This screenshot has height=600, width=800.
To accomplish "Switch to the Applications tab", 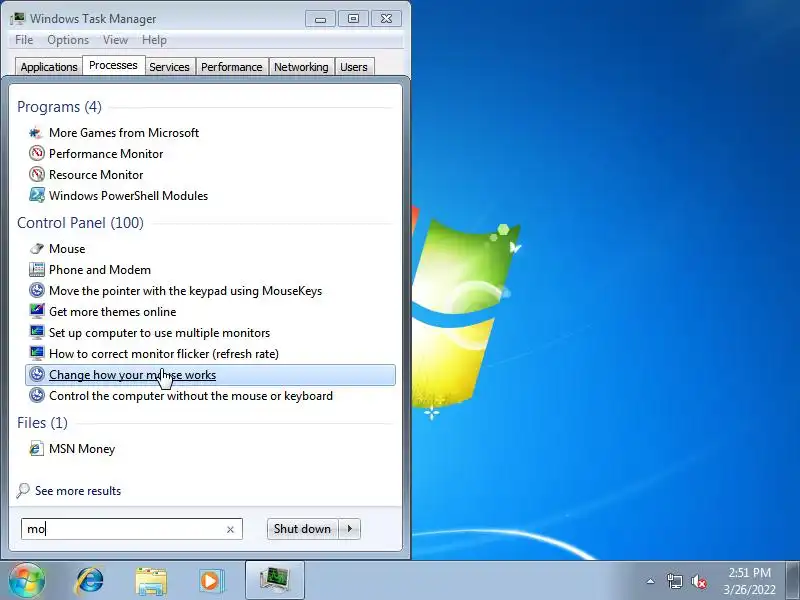I will click(x=49, y=67).
